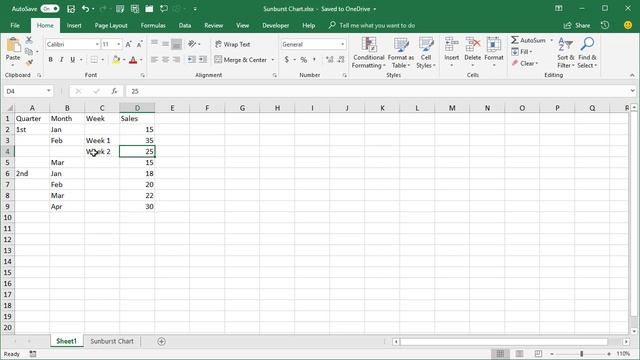640x360 pixels.
Task: Click AutoSum
Action: pyautogui.click(x=528, y=40)
